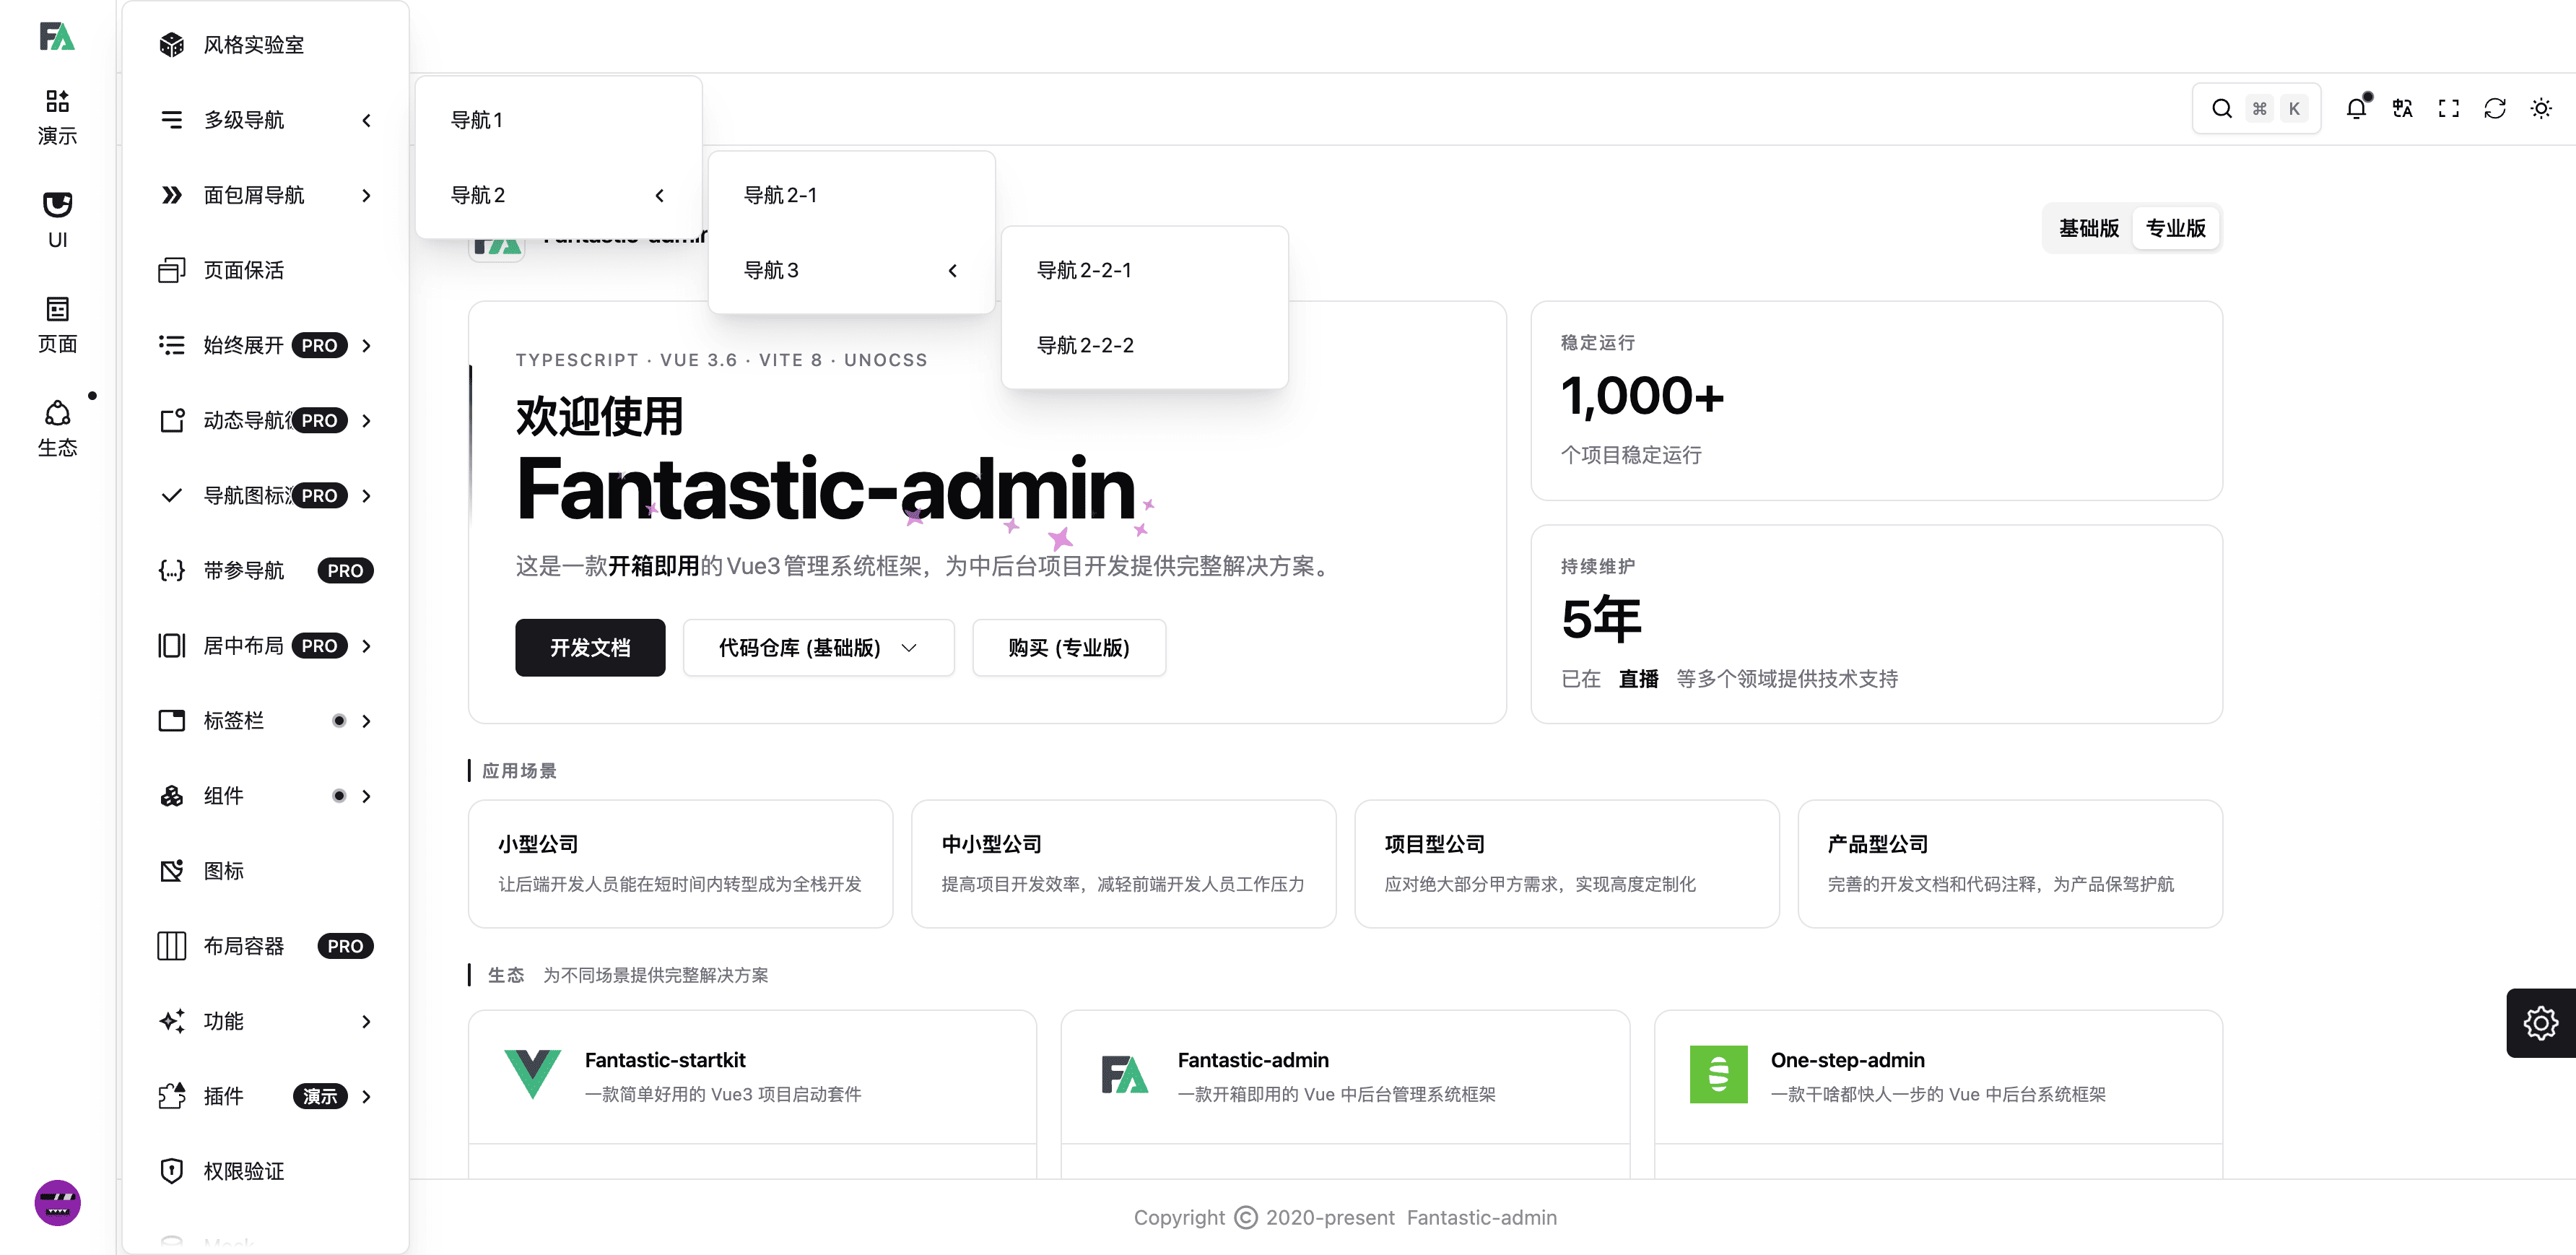The height and width of the screenshot is (1255, 2576).
Task: Open the search box with ⌘K
Action: 2256,109
